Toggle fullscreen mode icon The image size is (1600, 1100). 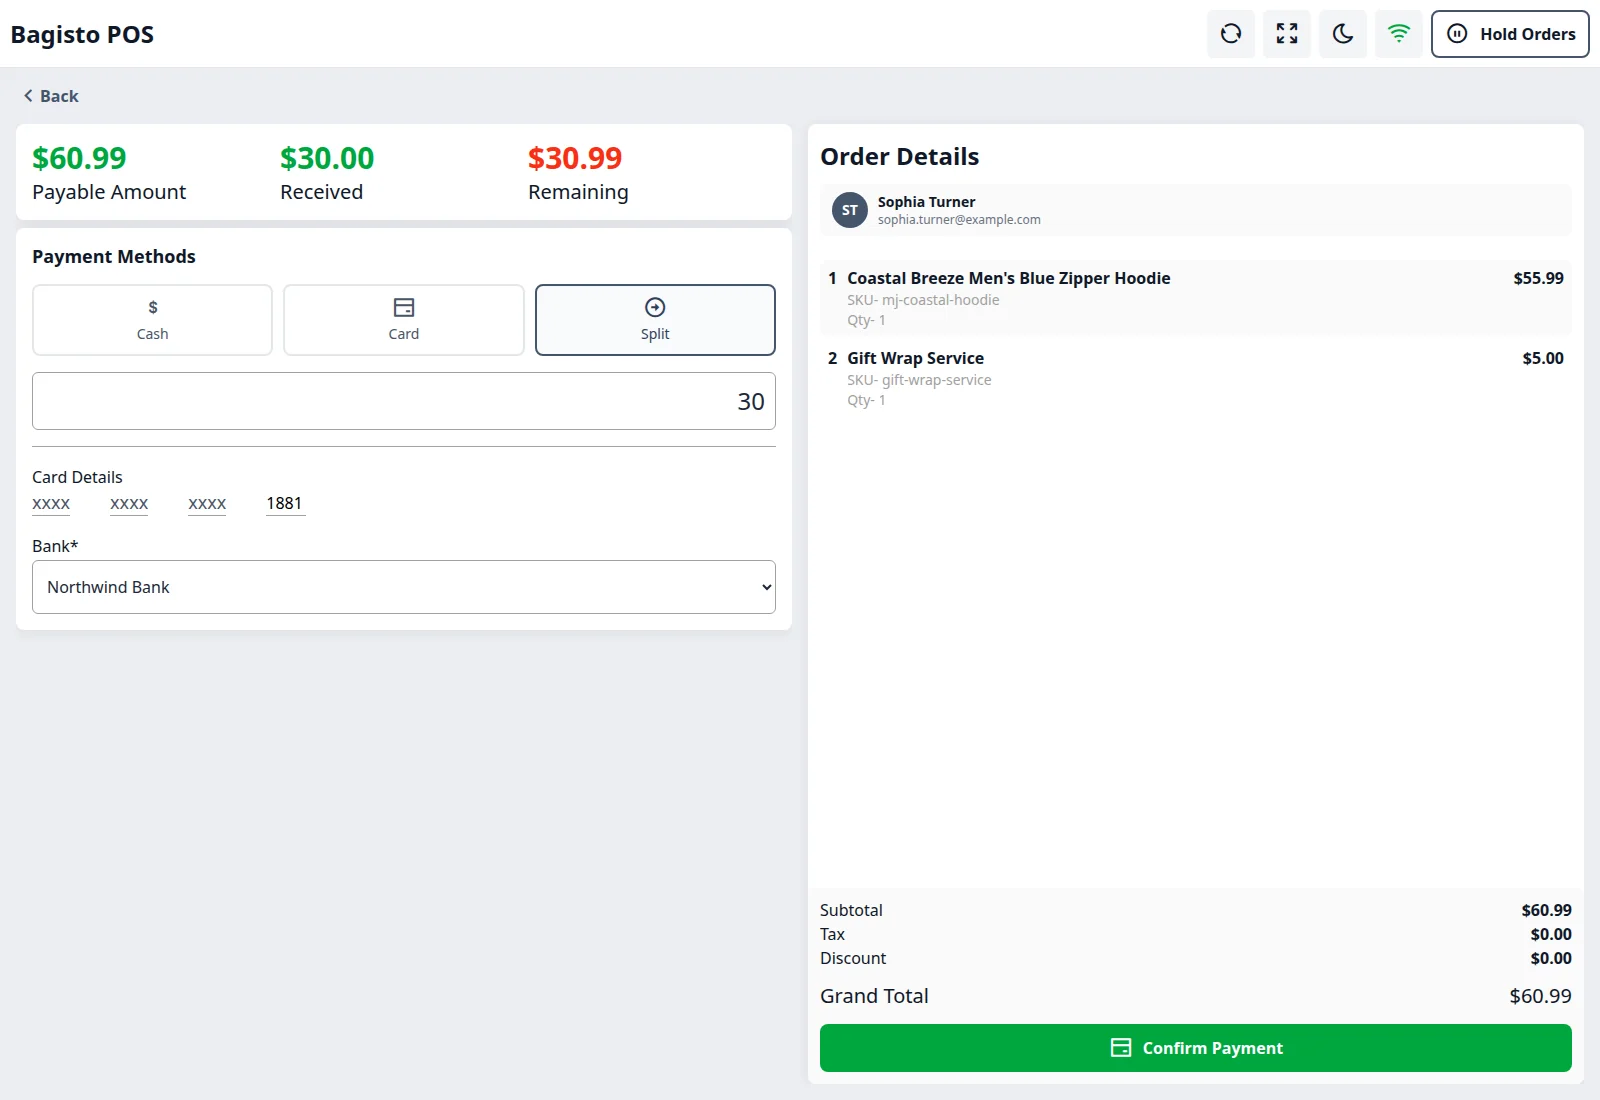pos(1287,34)
